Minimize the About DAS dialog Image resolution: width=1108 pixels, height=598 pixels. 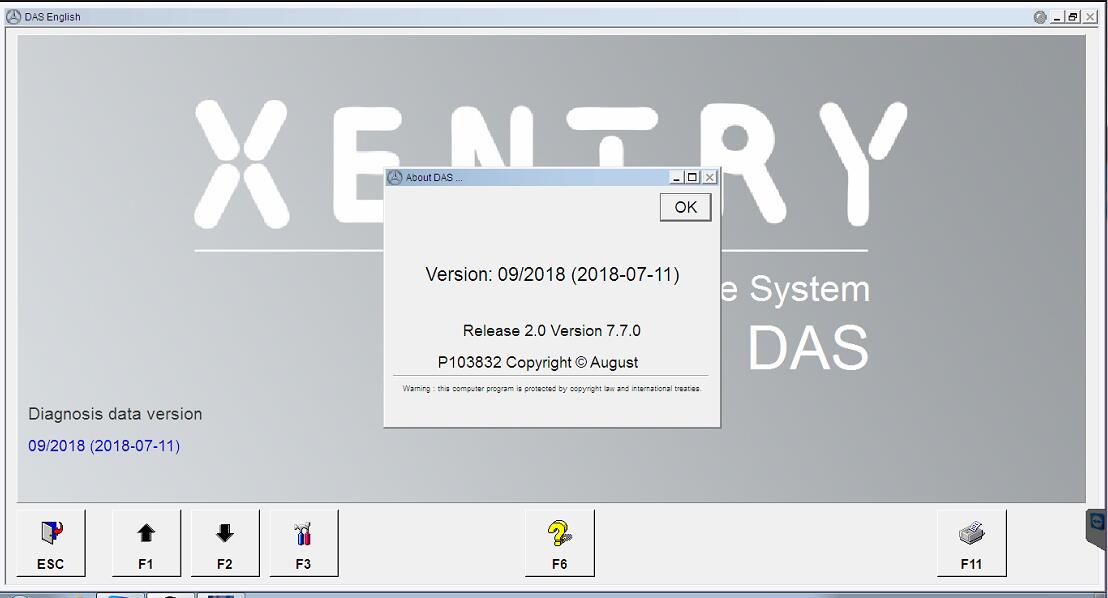(677, 177)
